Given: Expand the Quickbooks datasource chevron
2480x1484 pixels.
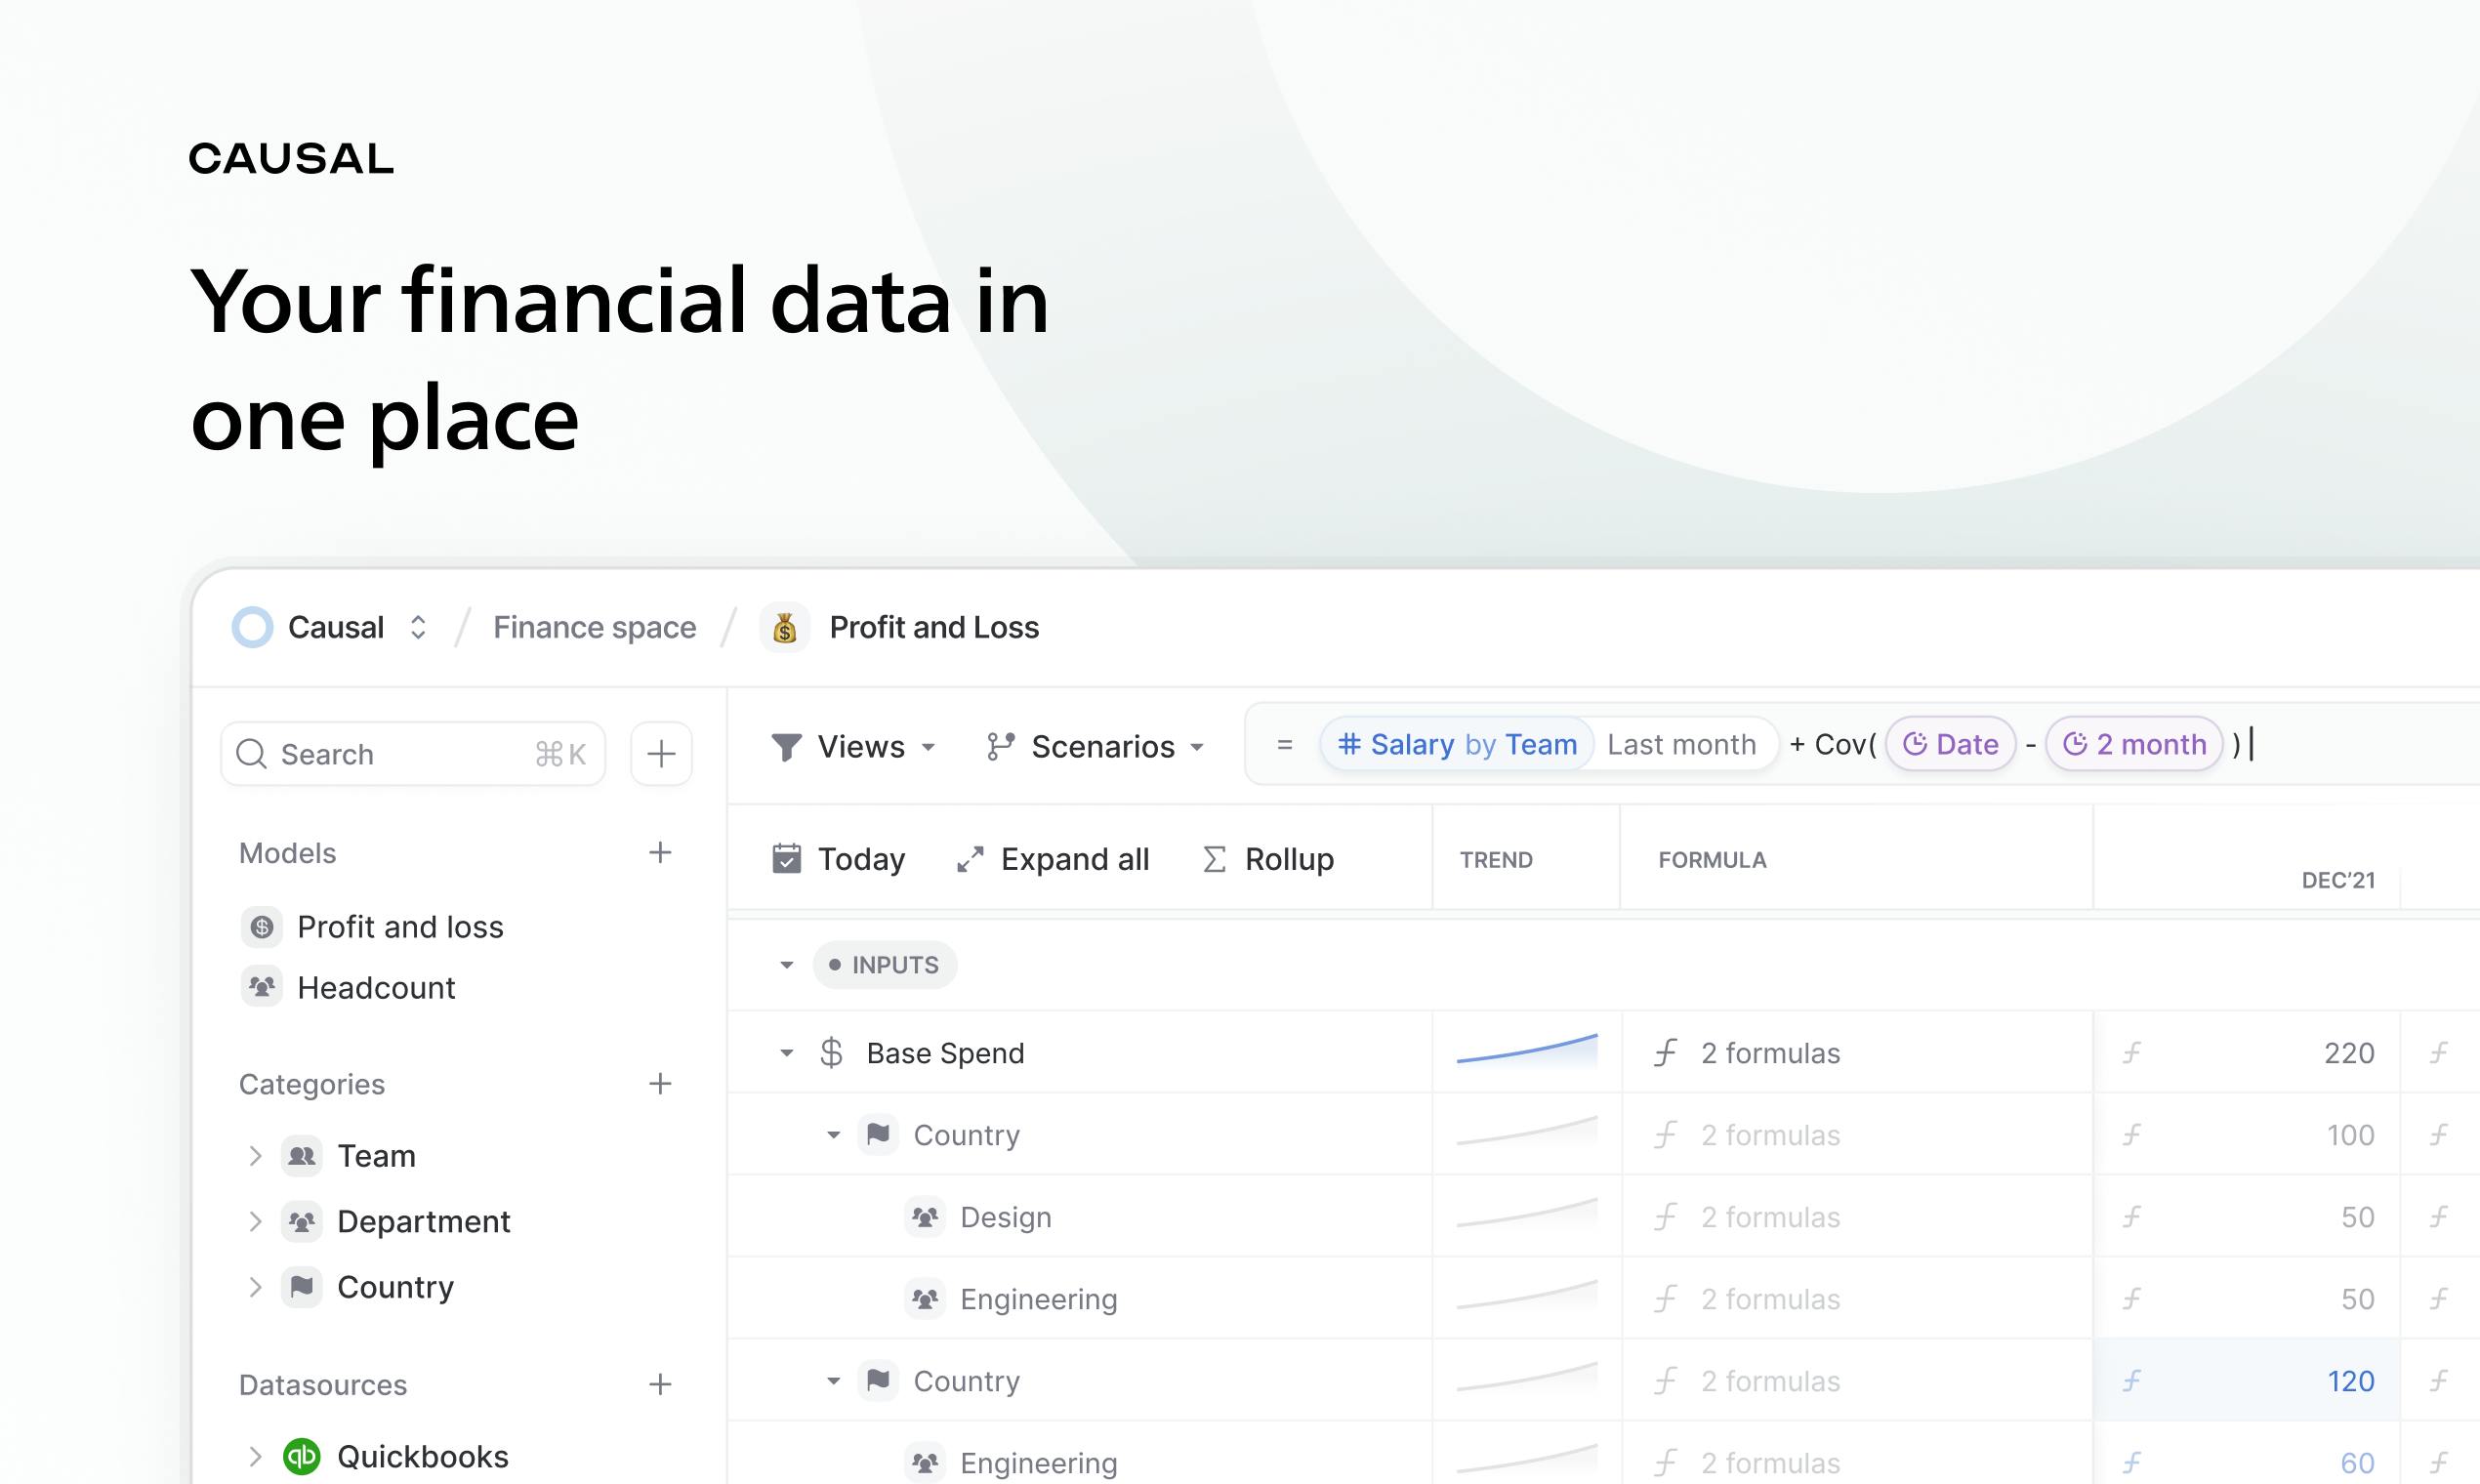Looking at the screenshot, I should pyautogui.click(x=255, y=1456).
